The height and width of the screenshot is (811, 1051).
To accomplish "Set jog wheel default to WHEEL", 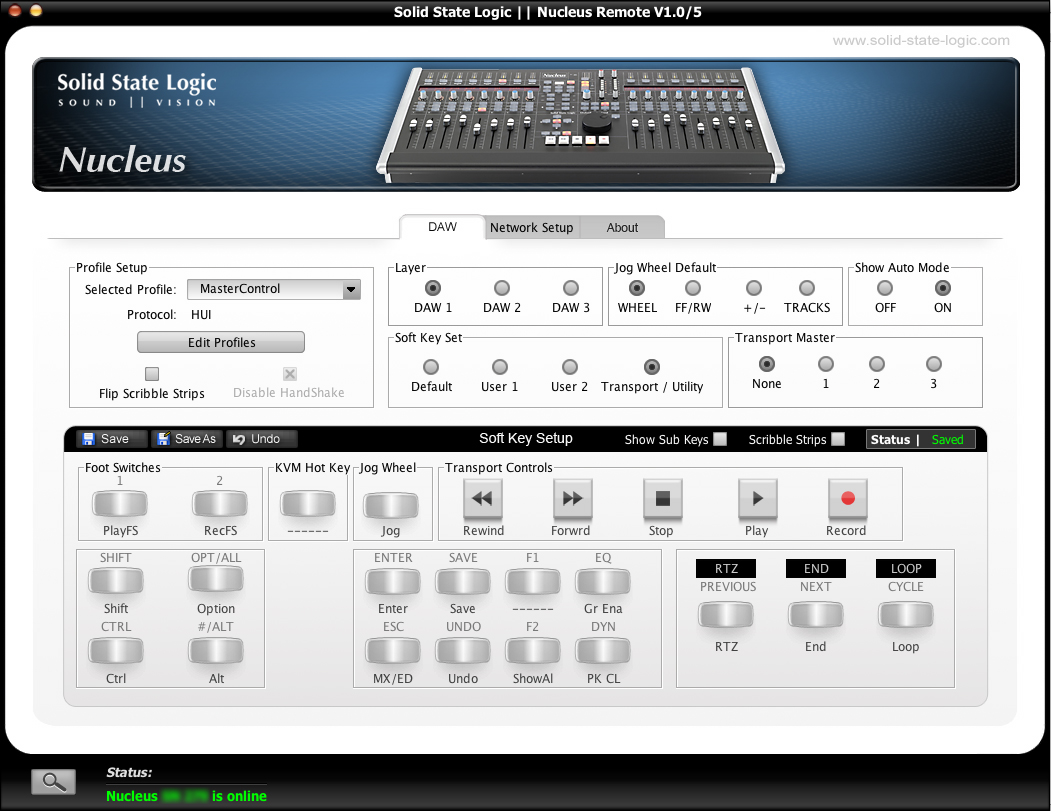I will tap(637, 288).
